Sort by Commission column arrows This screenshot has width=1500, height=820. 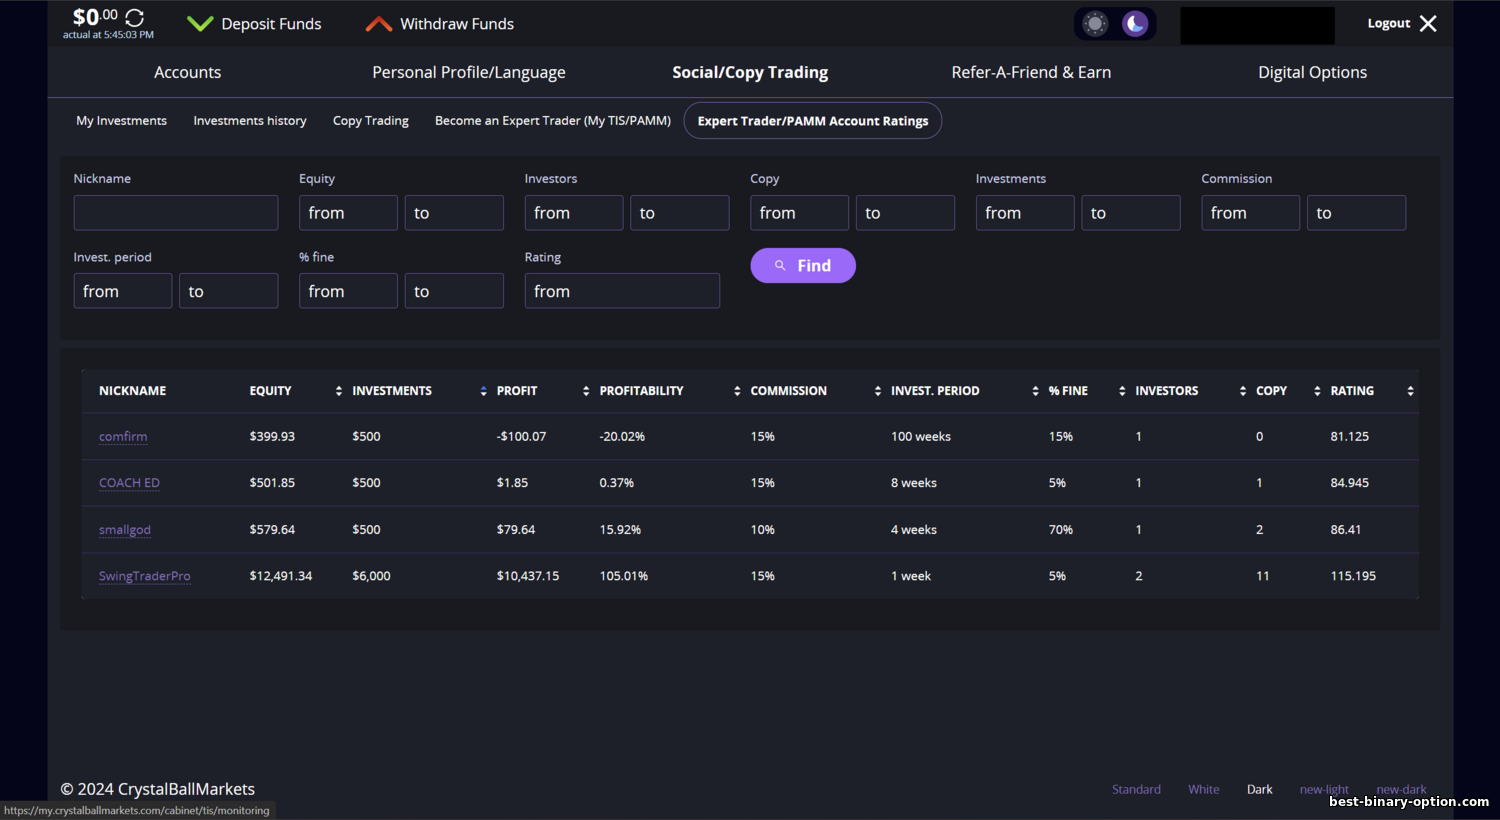point(878,391)
